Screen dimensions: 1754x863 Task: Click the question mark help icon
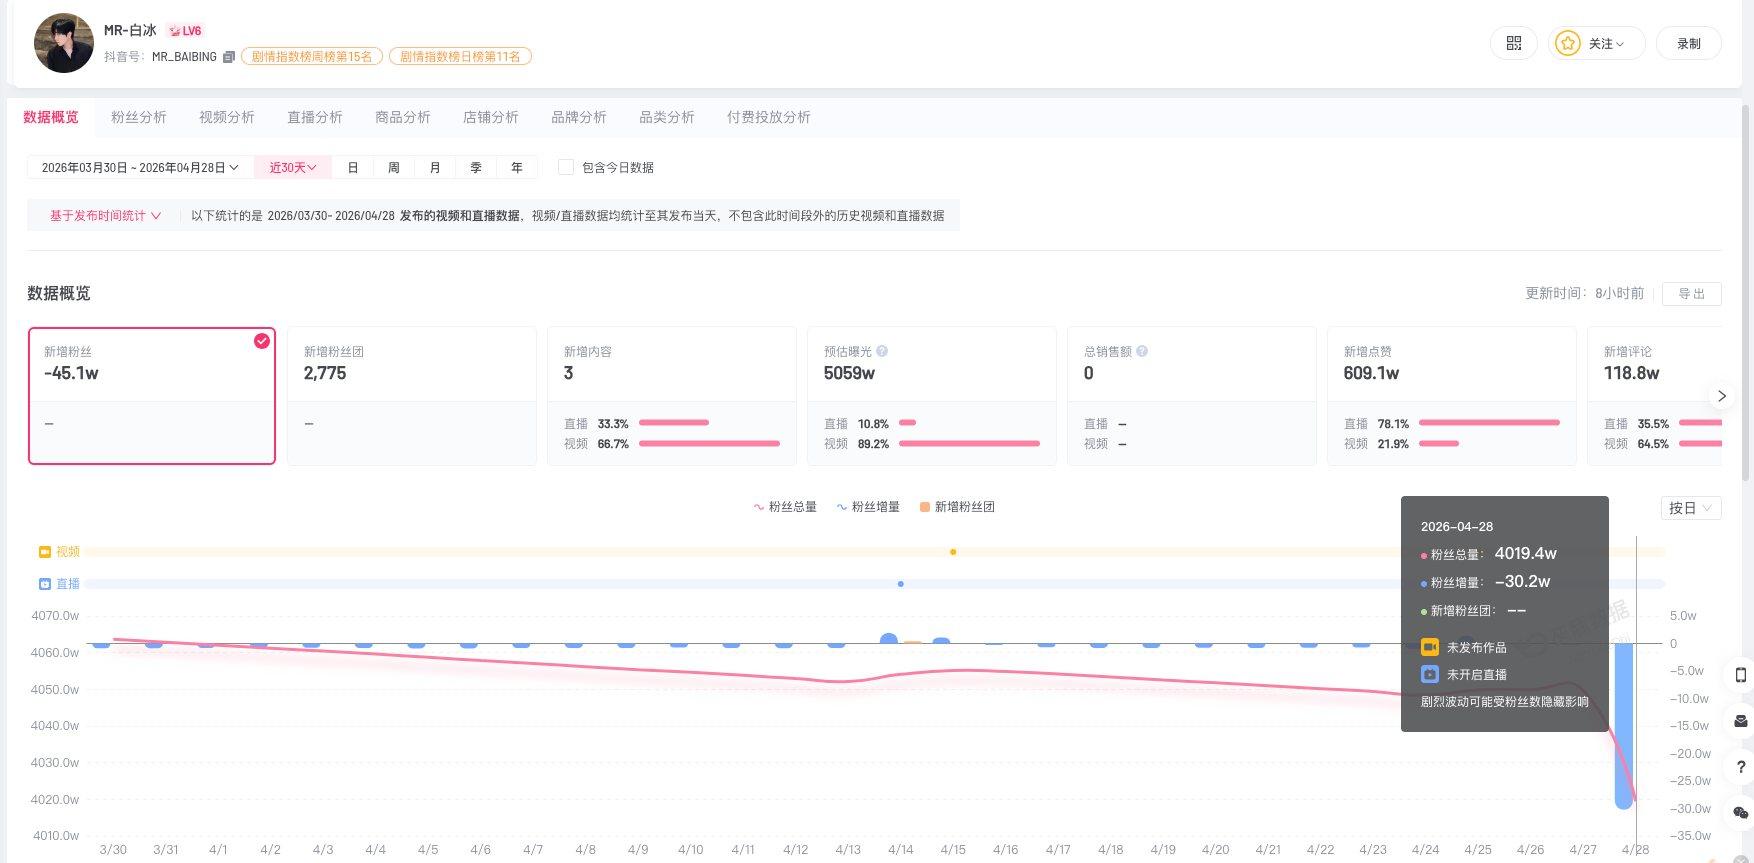pos(1740,767)
